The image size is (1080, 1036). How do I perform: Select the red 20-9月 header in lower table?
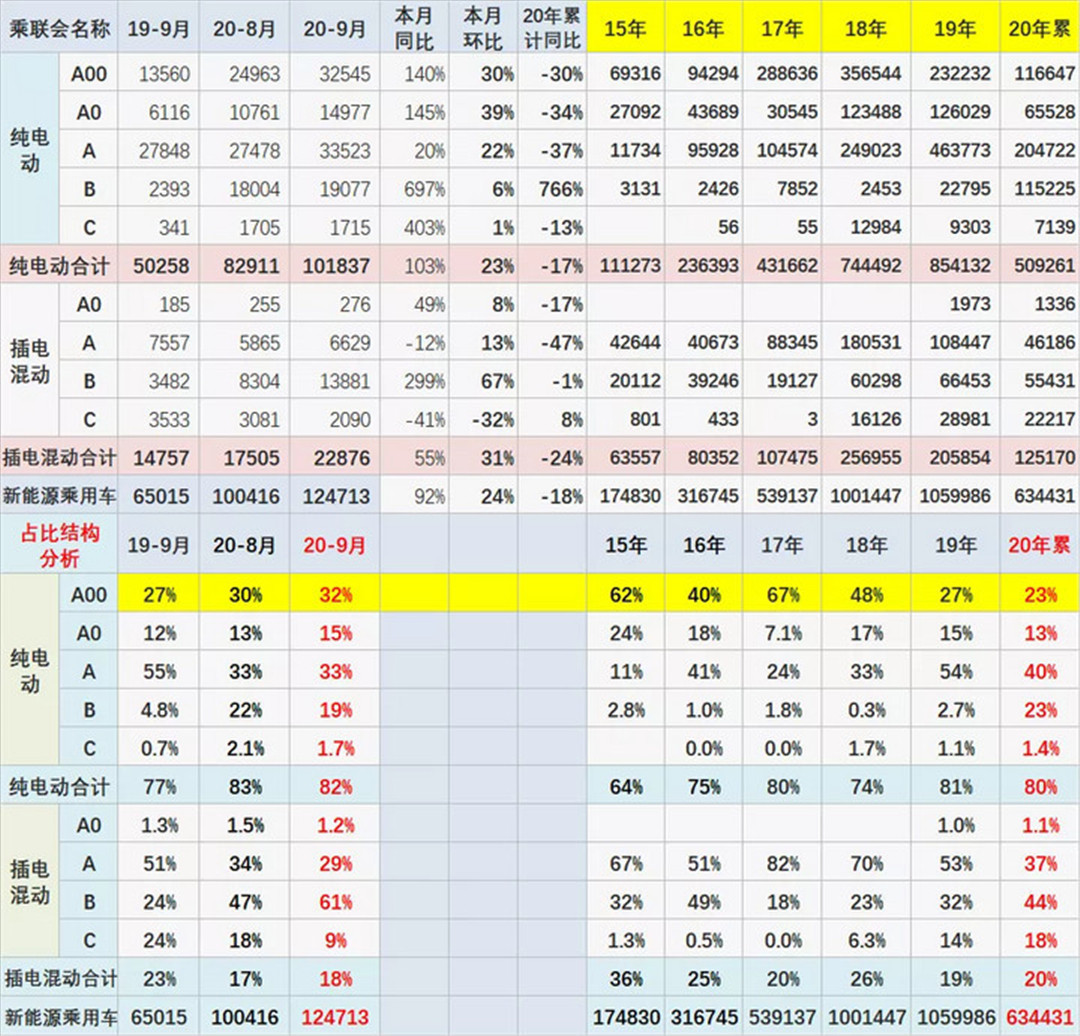336,545
